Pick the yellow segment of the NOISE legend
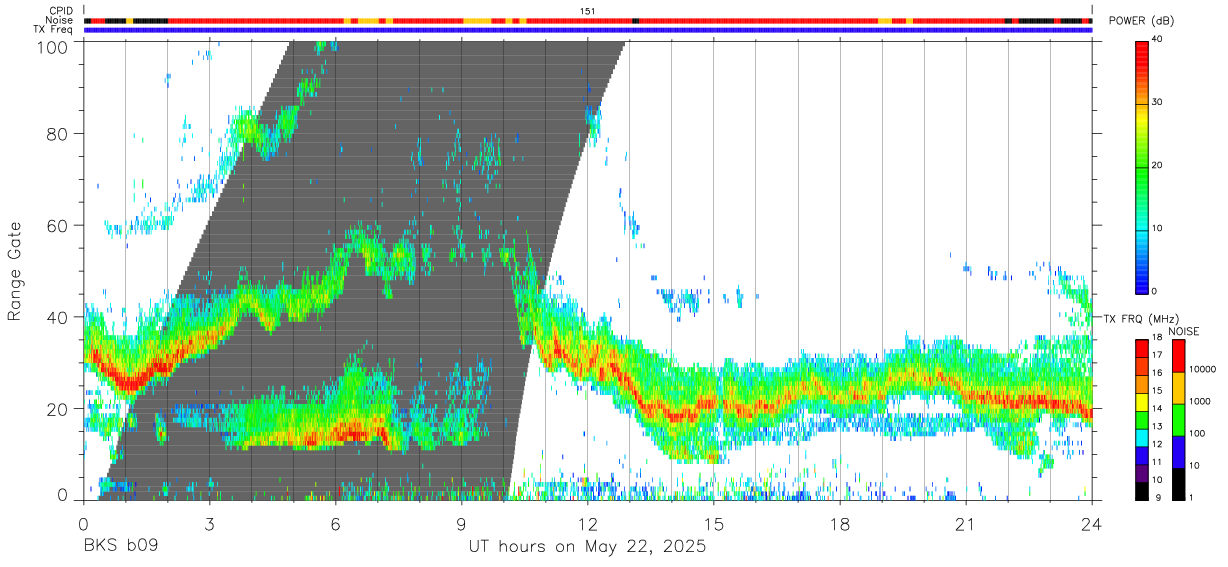 click(x=1177, y=389)
